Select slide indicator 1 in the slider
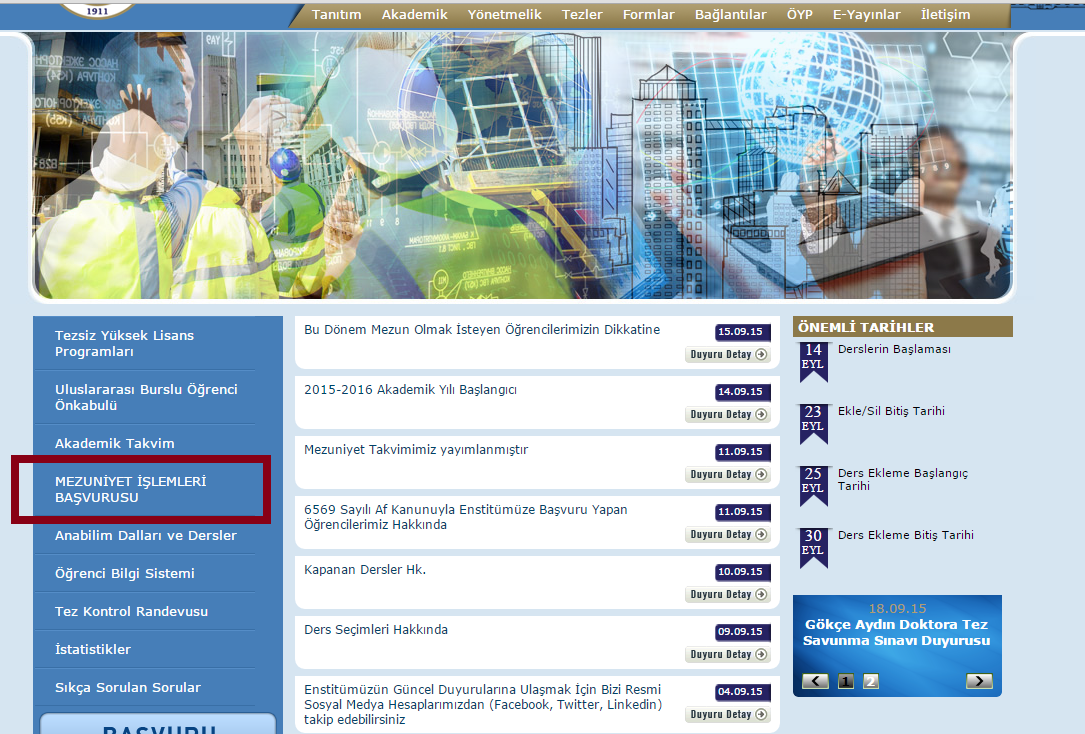Screen dimensions: 1085x734 point(845,681)
